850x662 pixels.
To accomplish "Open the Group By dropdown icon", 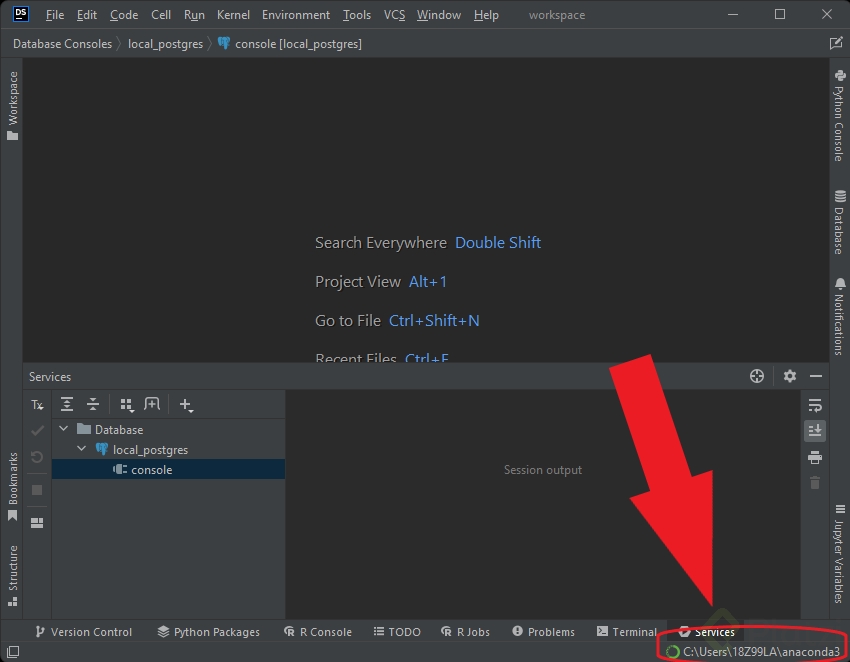I will [127, 404].
